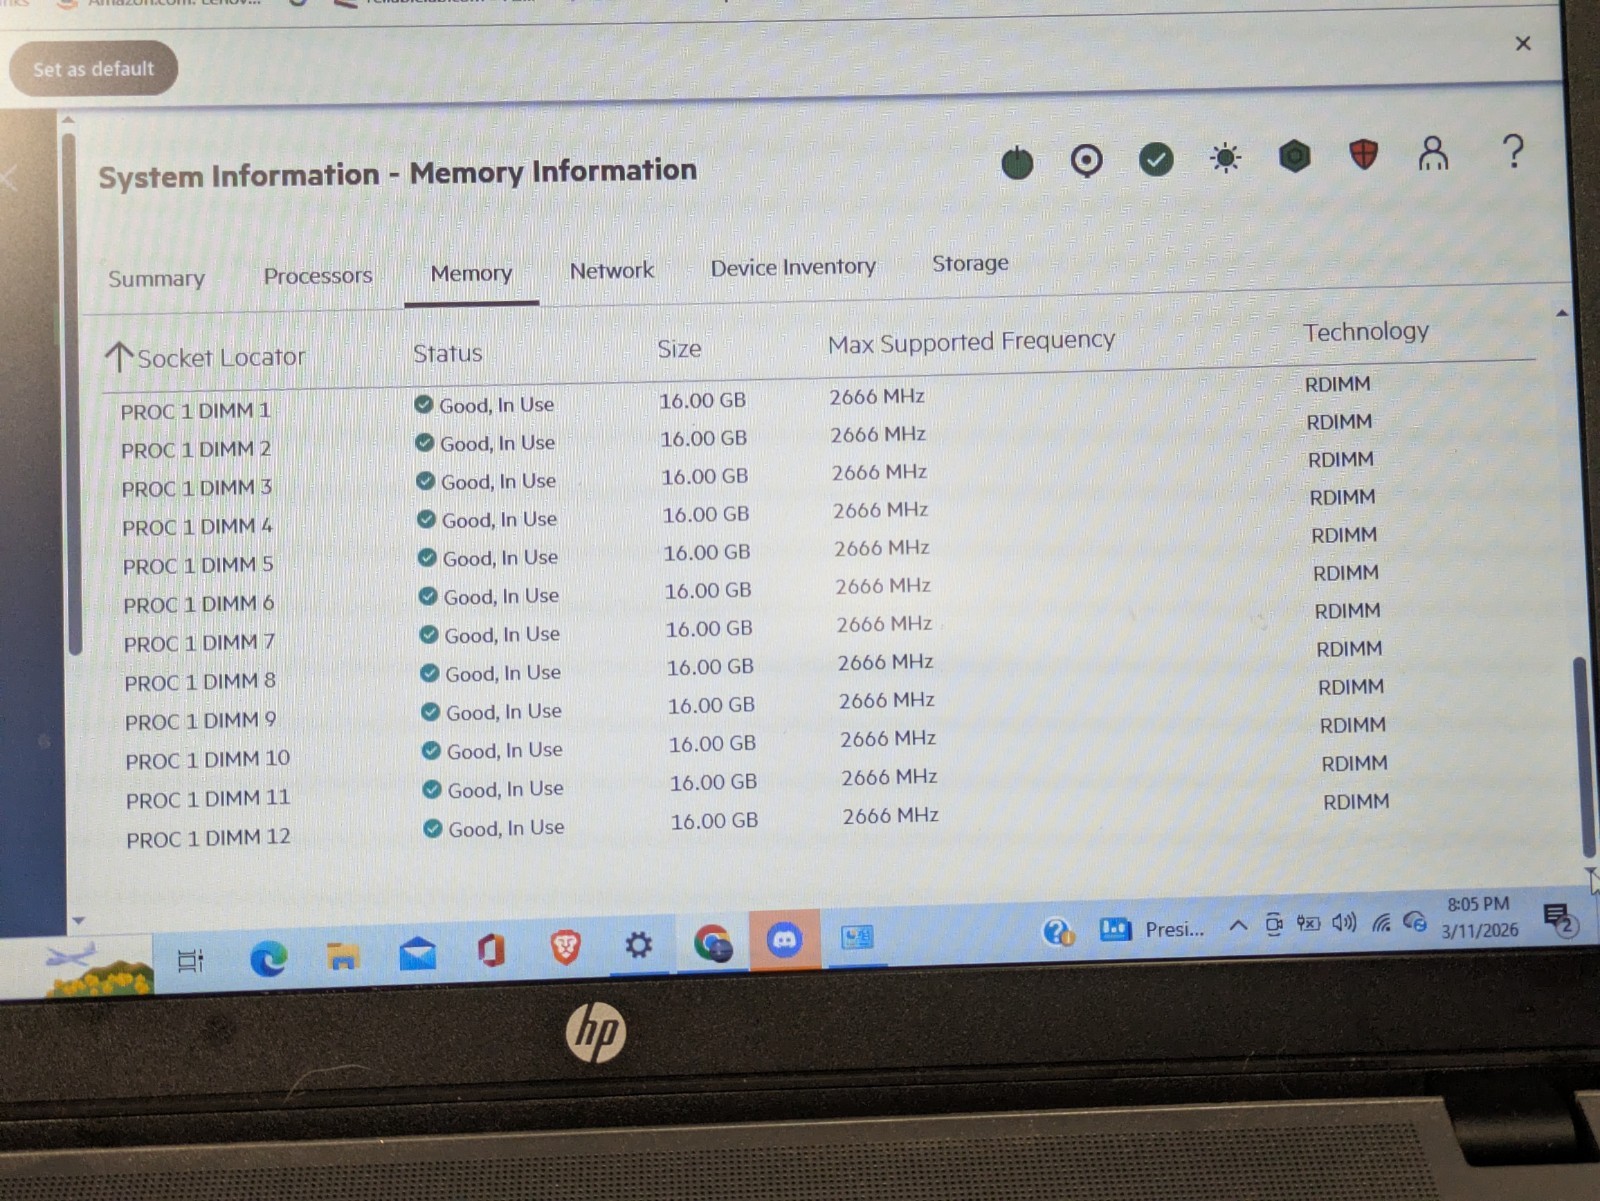Click the green hexagon security icon
The image size is (1600, 1201).
click(1294, 156)
